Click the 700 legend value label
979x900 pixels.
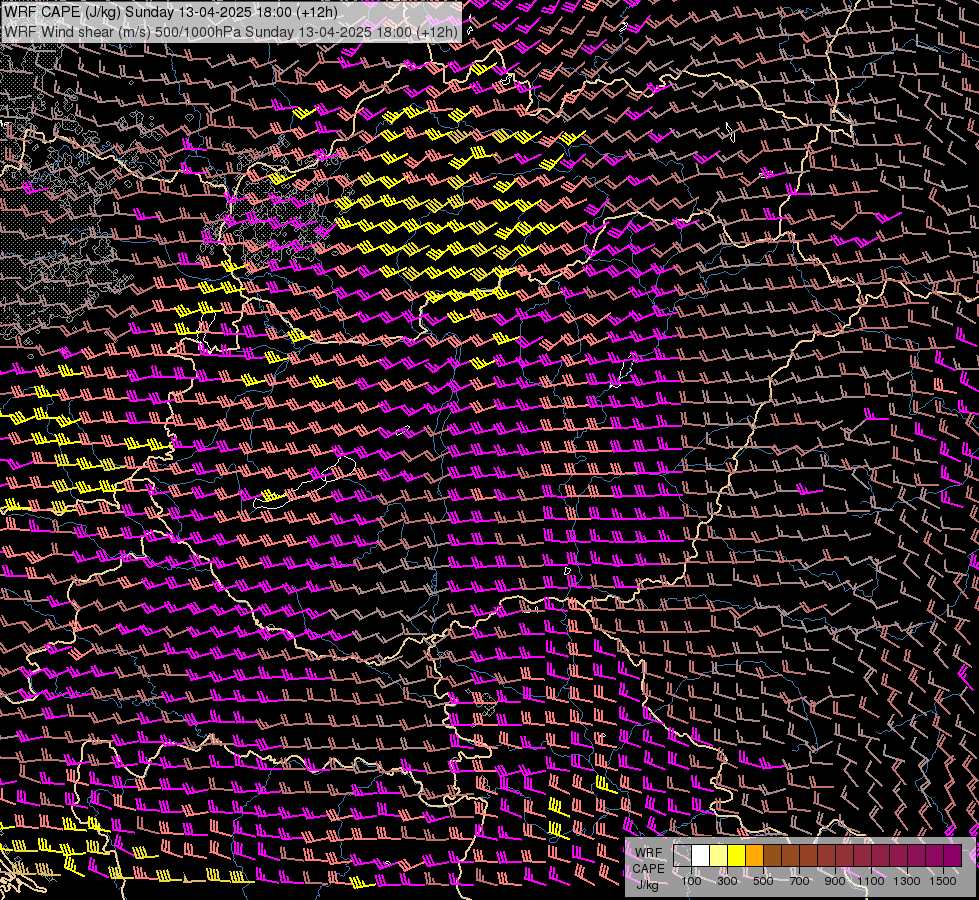799,881
